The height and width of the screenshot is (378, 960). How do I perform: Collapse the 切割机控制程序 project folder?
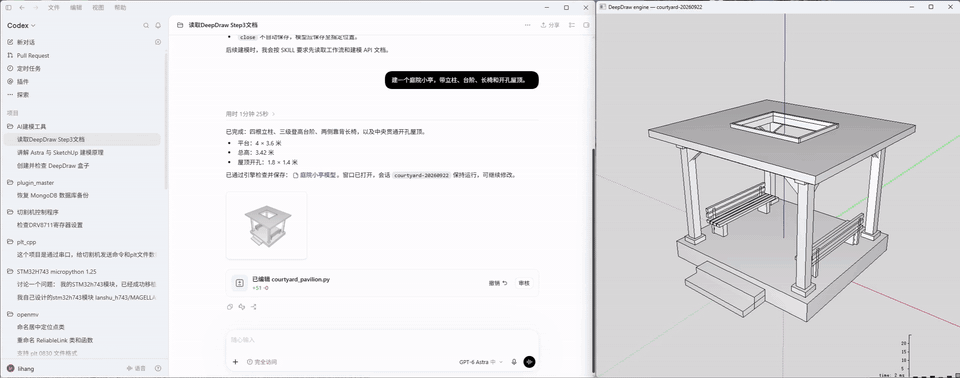click(x=37, y=212)
